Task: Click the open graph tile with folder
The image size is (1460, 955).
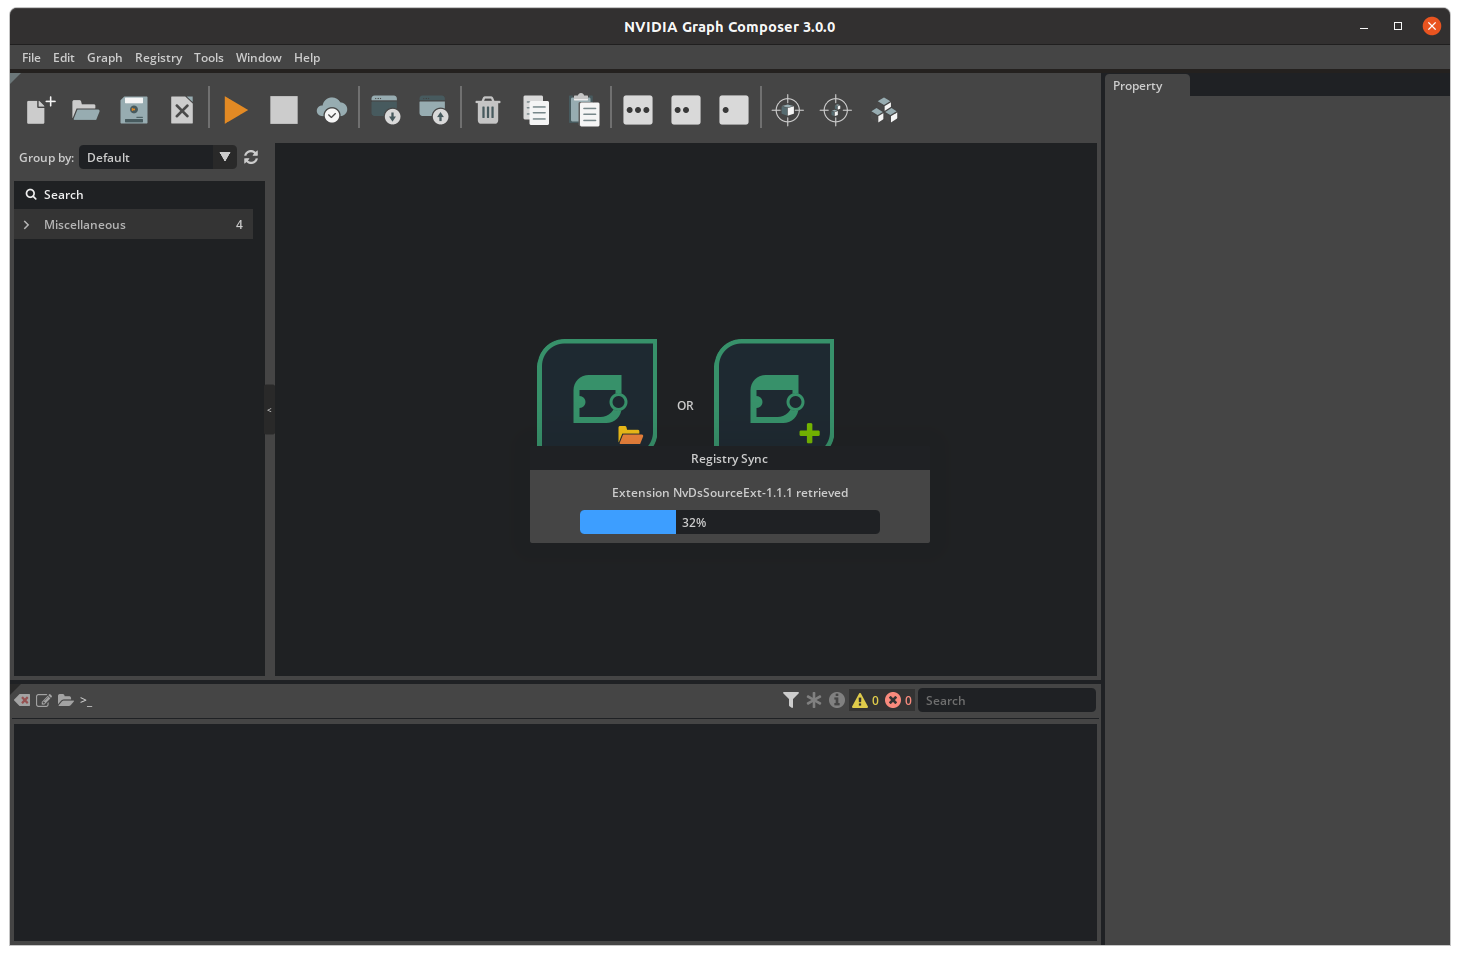Action: pos(597,393)
